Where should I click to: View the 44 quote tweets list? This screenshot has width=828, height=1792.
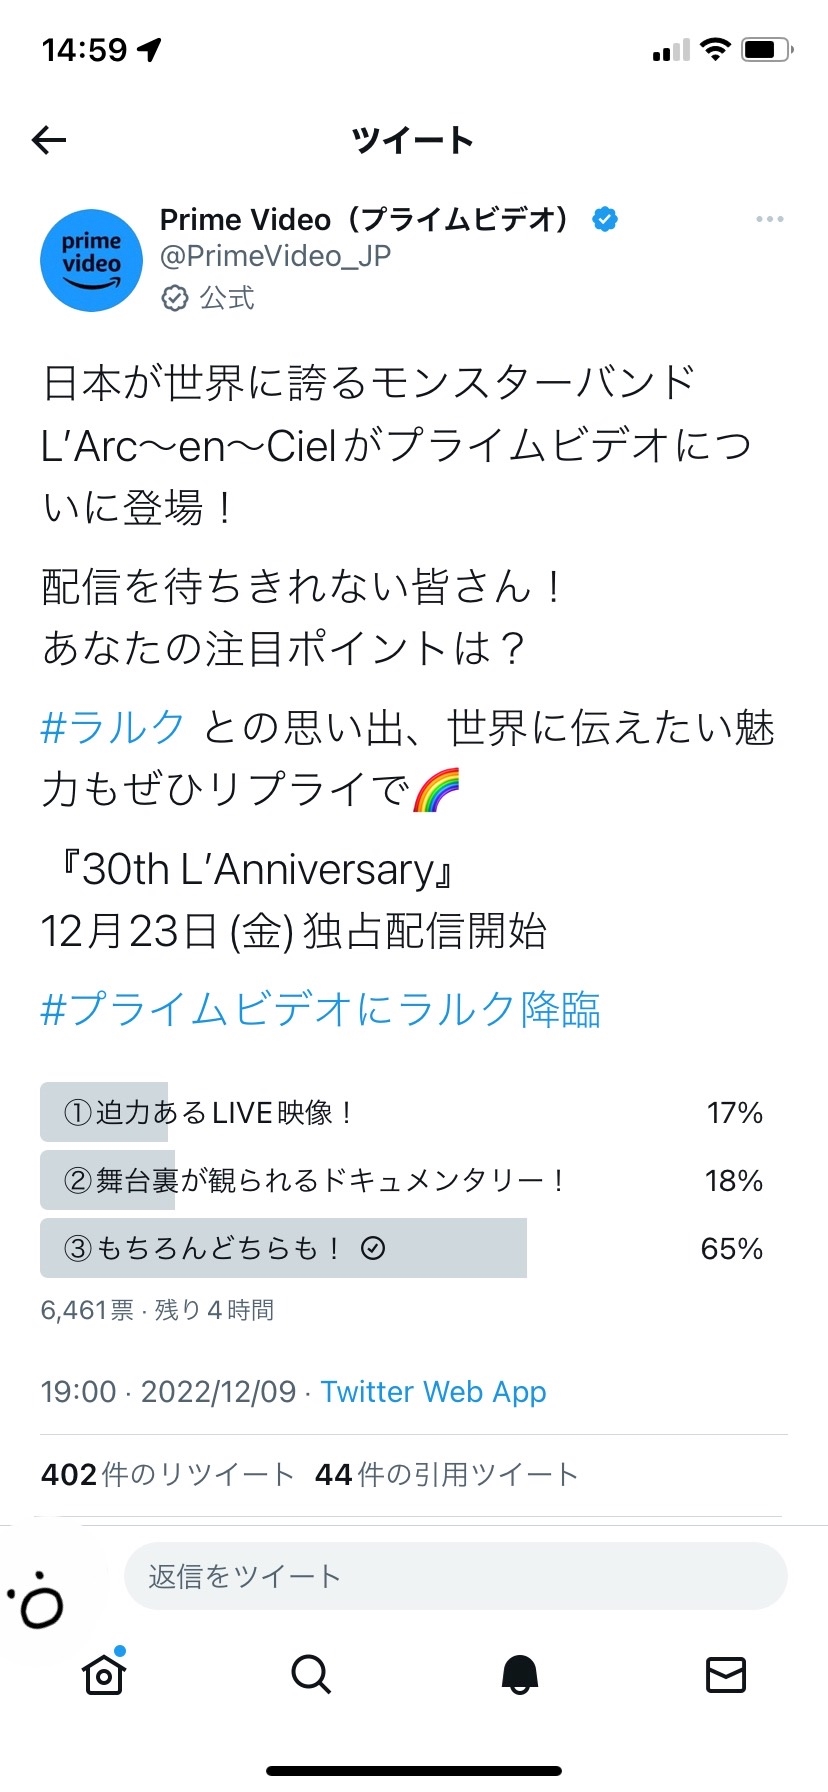click(446, 1474)
